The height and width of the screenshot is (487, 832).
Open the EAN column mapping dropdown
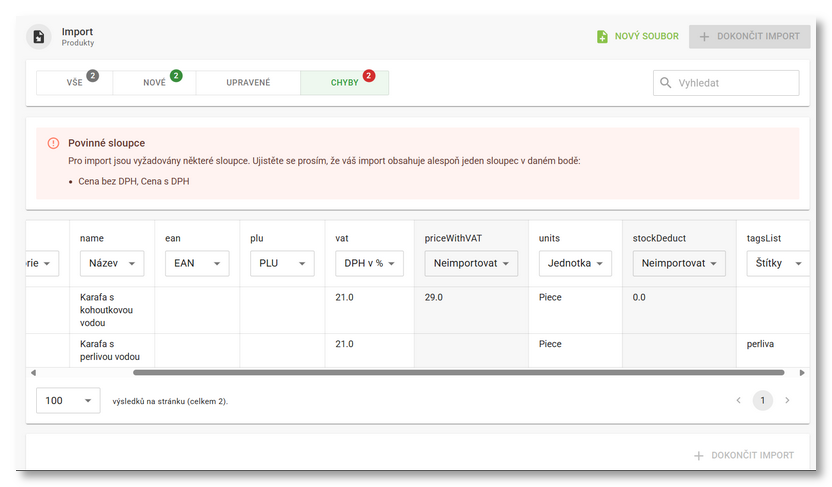tap(197, 264)
